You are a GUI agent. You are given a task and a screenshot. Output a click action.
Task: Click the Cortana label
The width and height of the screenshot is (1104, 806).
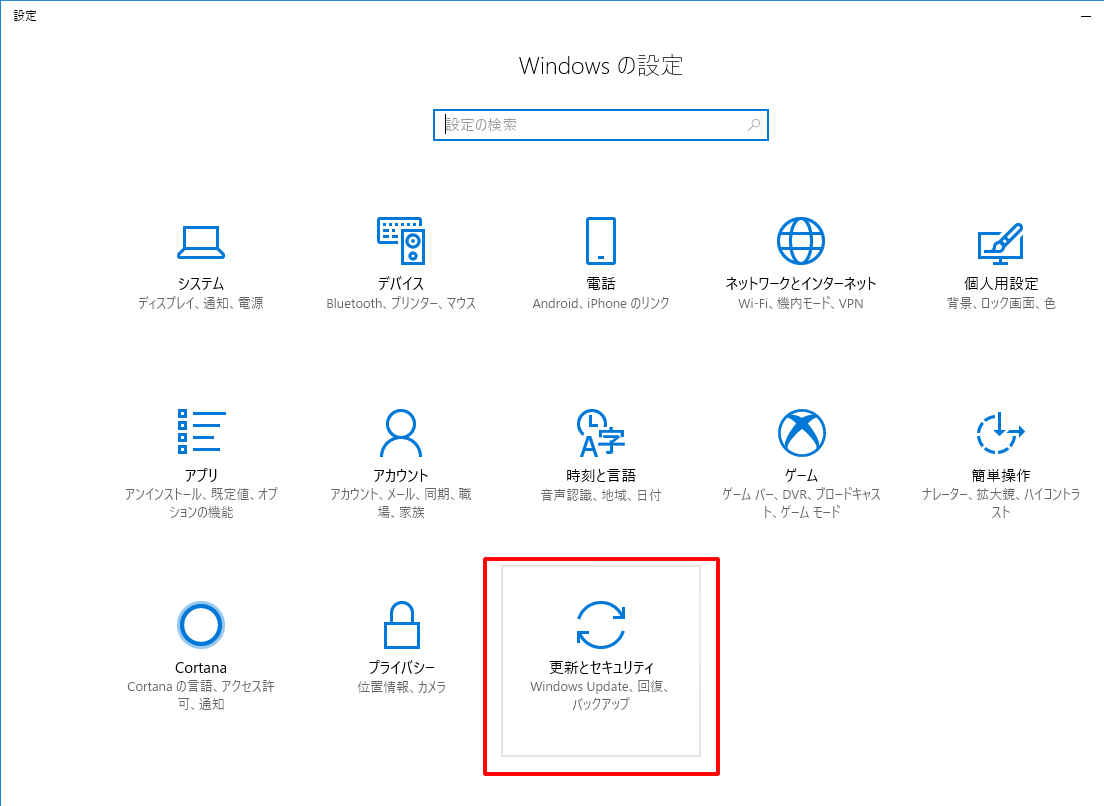201,667
